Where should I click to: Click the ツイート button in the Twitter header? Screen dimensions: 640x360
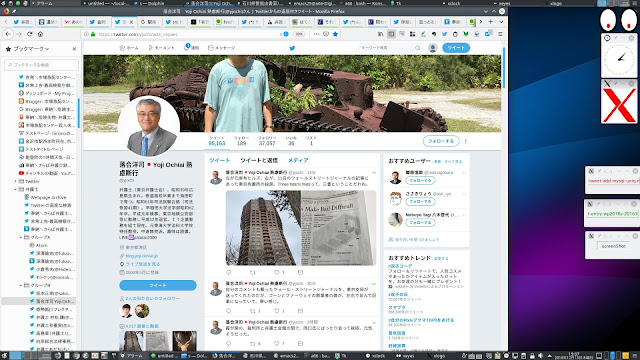click(456, 48)
